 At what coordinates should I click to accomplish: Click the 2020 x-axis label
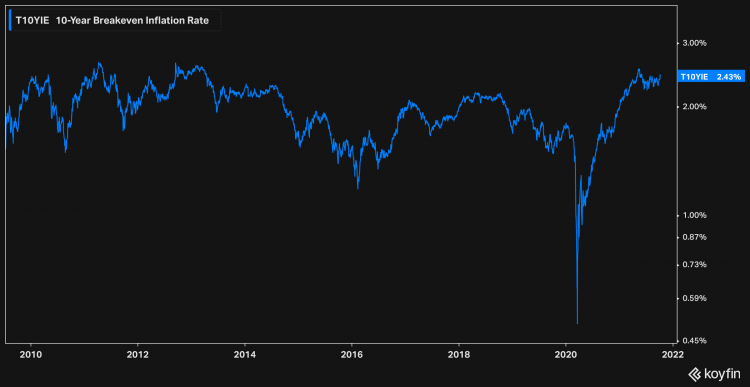[x=566, y=354]
